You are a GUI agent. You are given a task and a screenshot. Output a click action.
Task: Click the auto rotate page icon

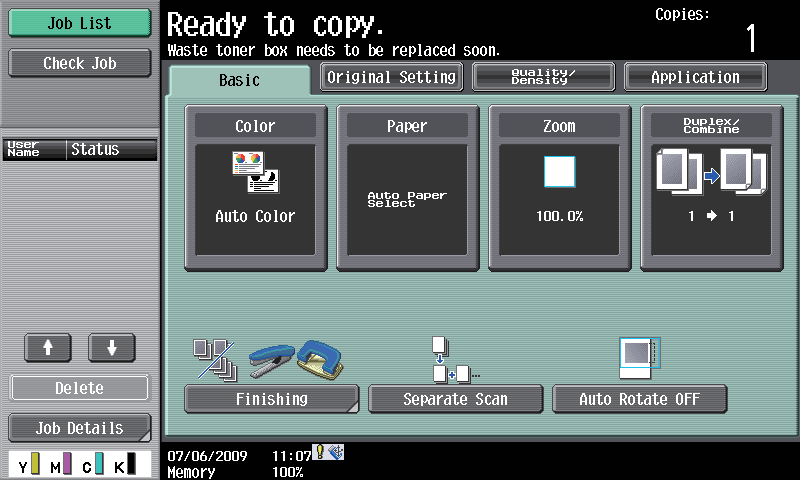pos(640,358)
